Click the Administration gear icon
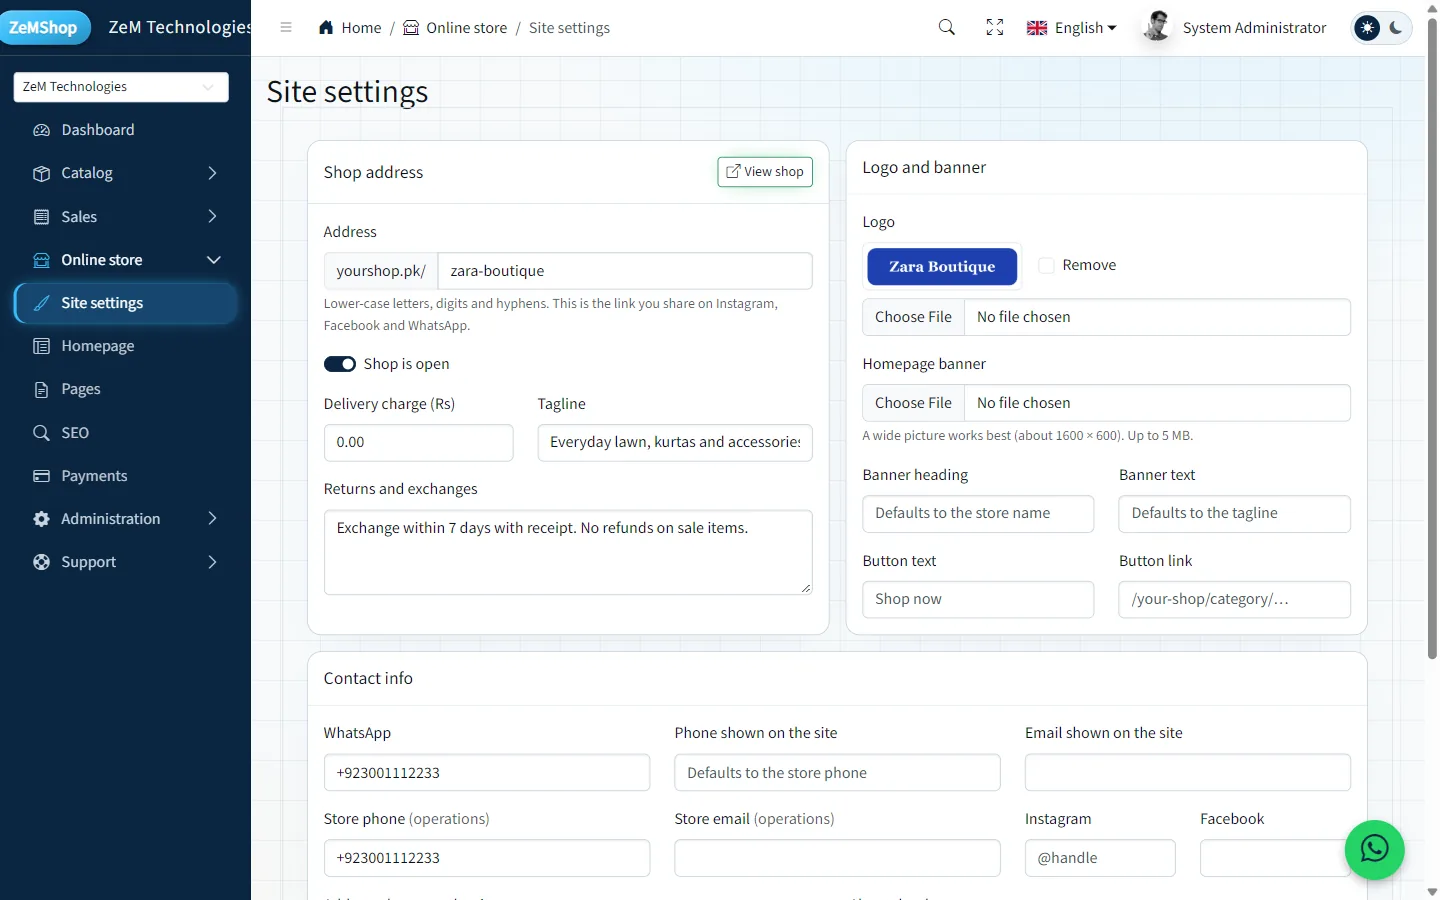The width and height of the screenshot is (1440, 900). (41, 519)
